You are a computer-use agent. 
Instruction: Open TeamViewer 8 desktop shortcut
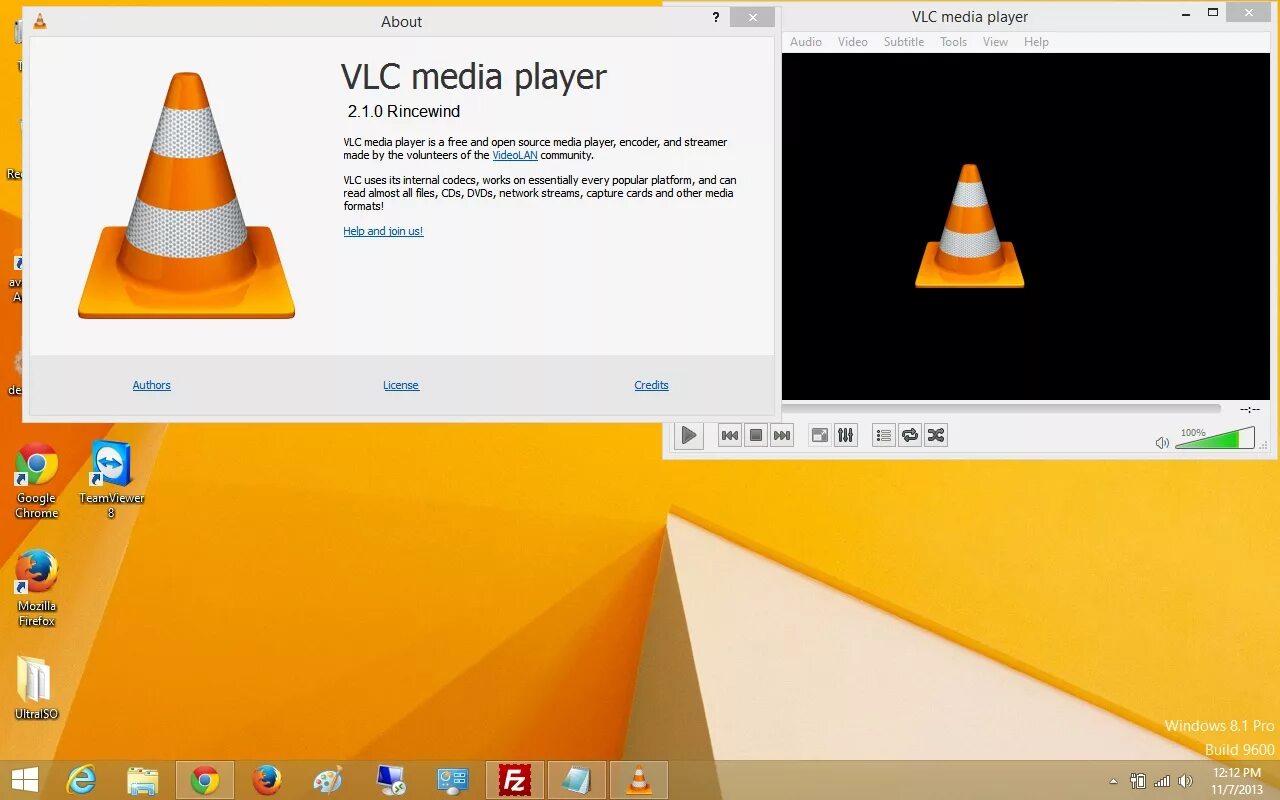[x=111, y=482]
